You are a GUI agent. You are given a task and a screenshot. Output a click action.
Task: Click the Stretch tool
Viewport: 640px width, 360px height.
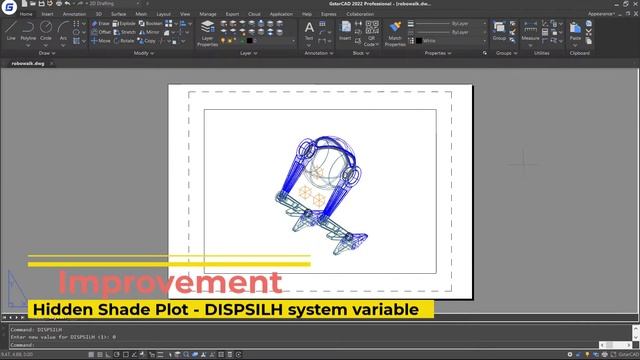[124, 32]
